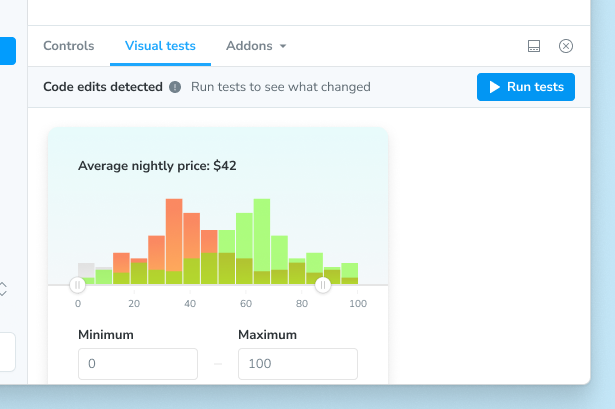Click the Average nightly price heading
This screenshot has height=409, width=615.
pos(157,166)
